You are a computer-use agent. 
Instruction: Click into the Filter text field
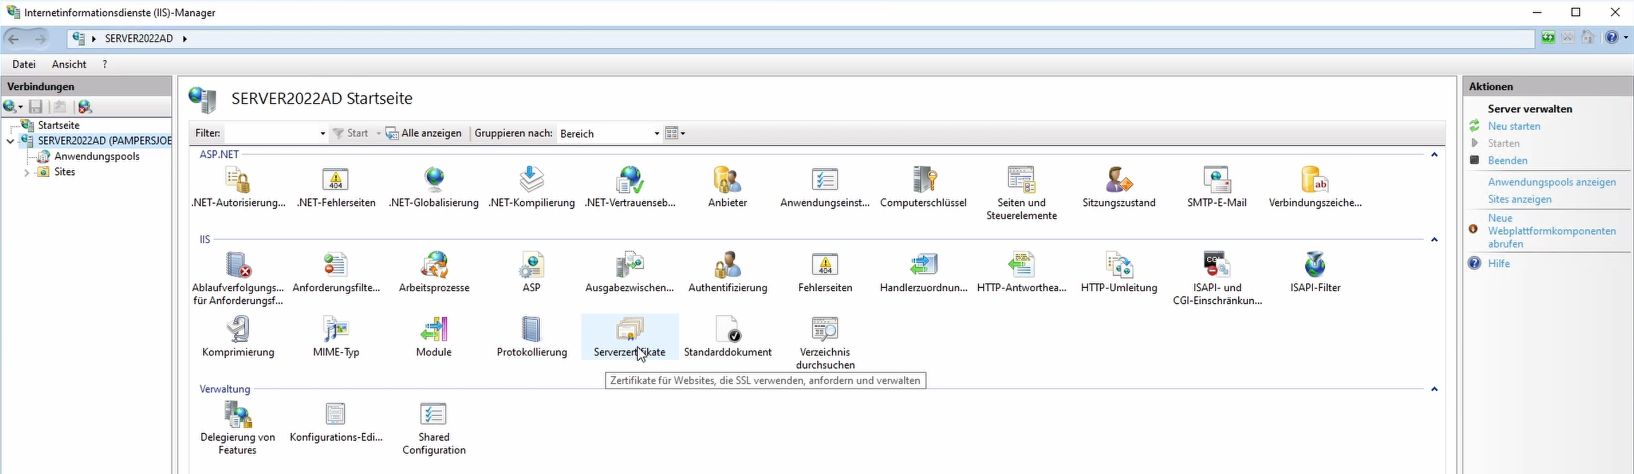(x=270, y=133)
